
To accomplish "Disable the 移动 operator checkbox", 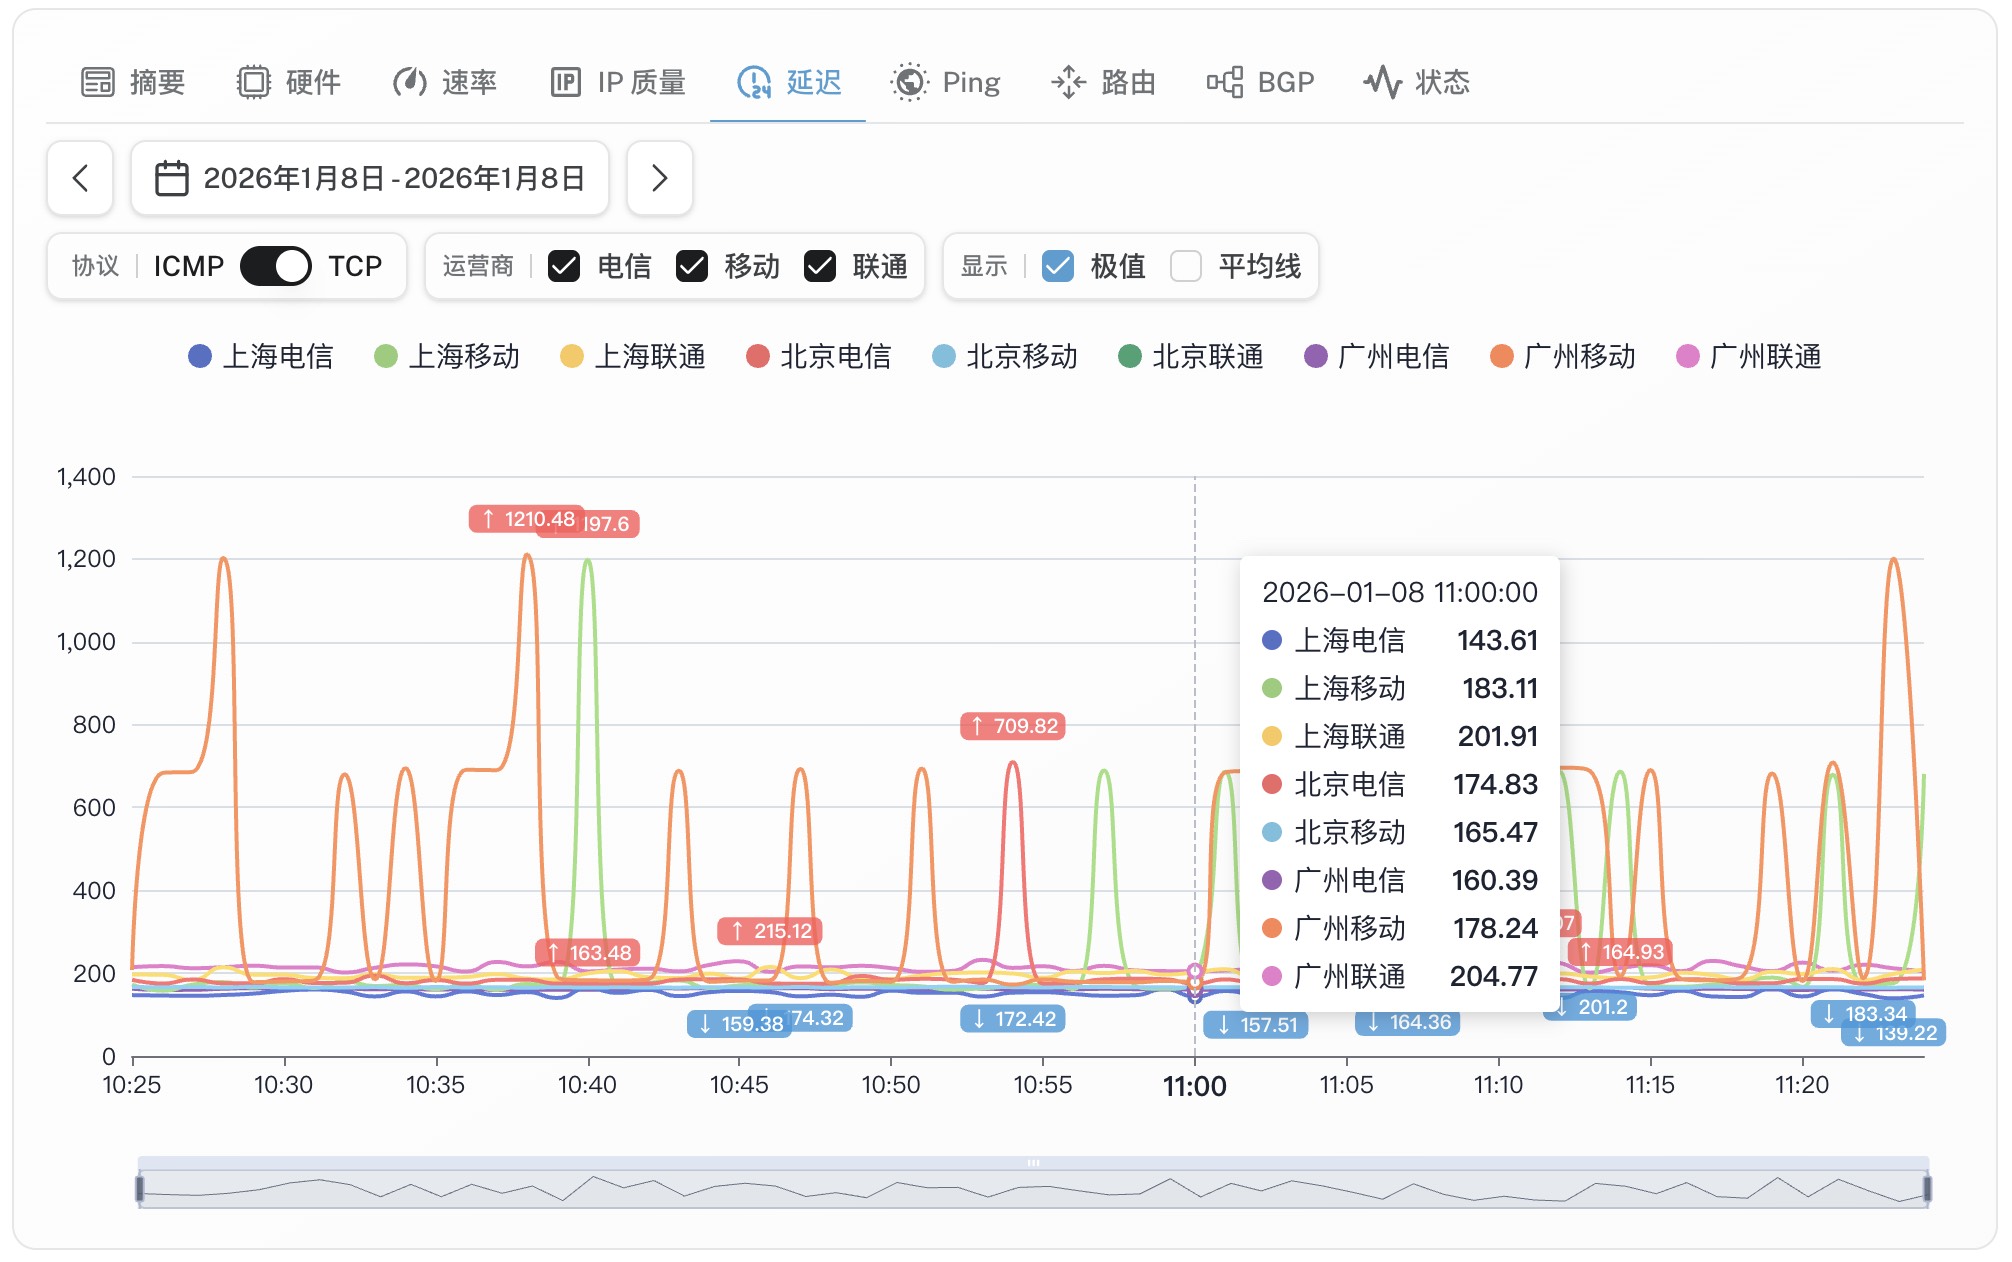I will coord(692,266).
